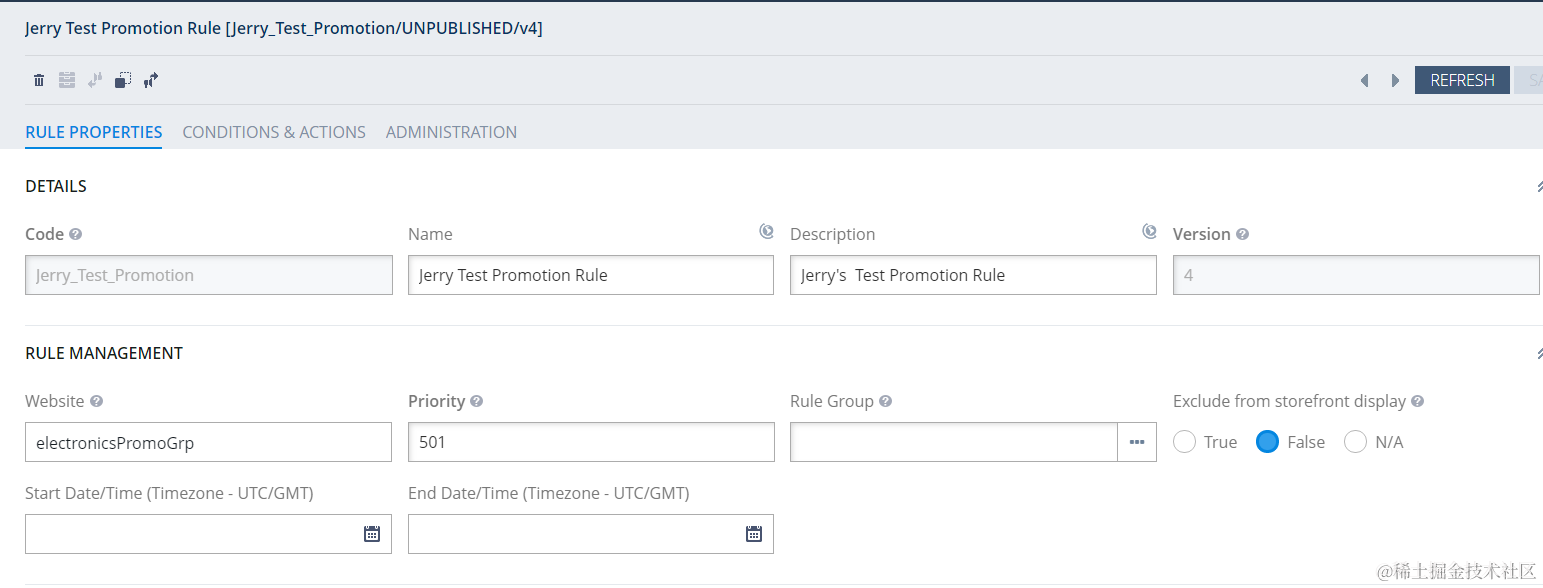This screenshot has height=588, width=1543.
Task: Open the Start Date/Time calendar picker
Action: [x=372, y=534]
